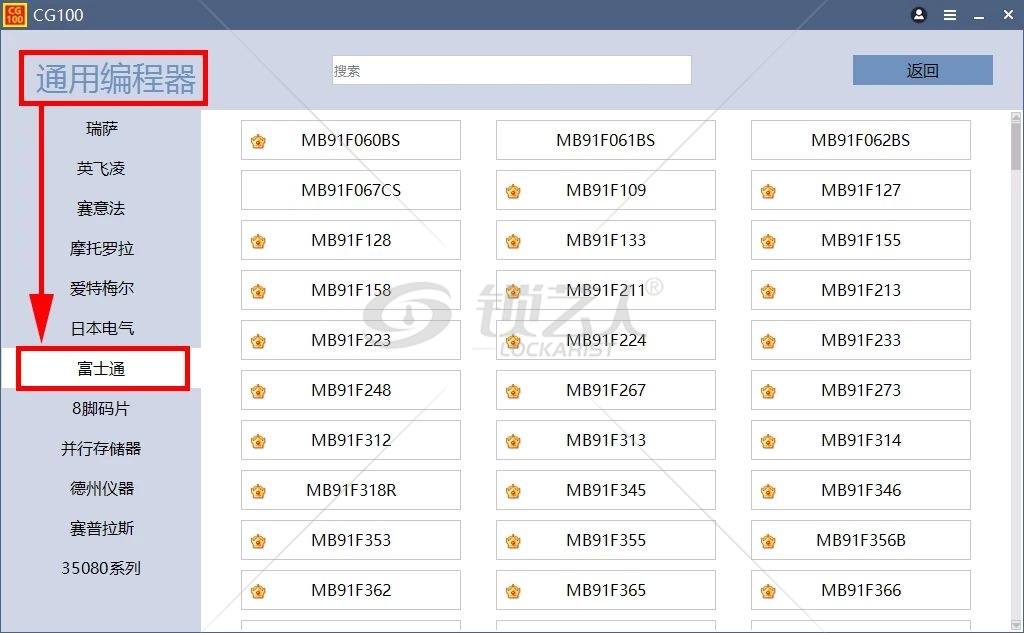Click the badge icon next to MB91F127
1024x633 pixels.
[769, 191]
